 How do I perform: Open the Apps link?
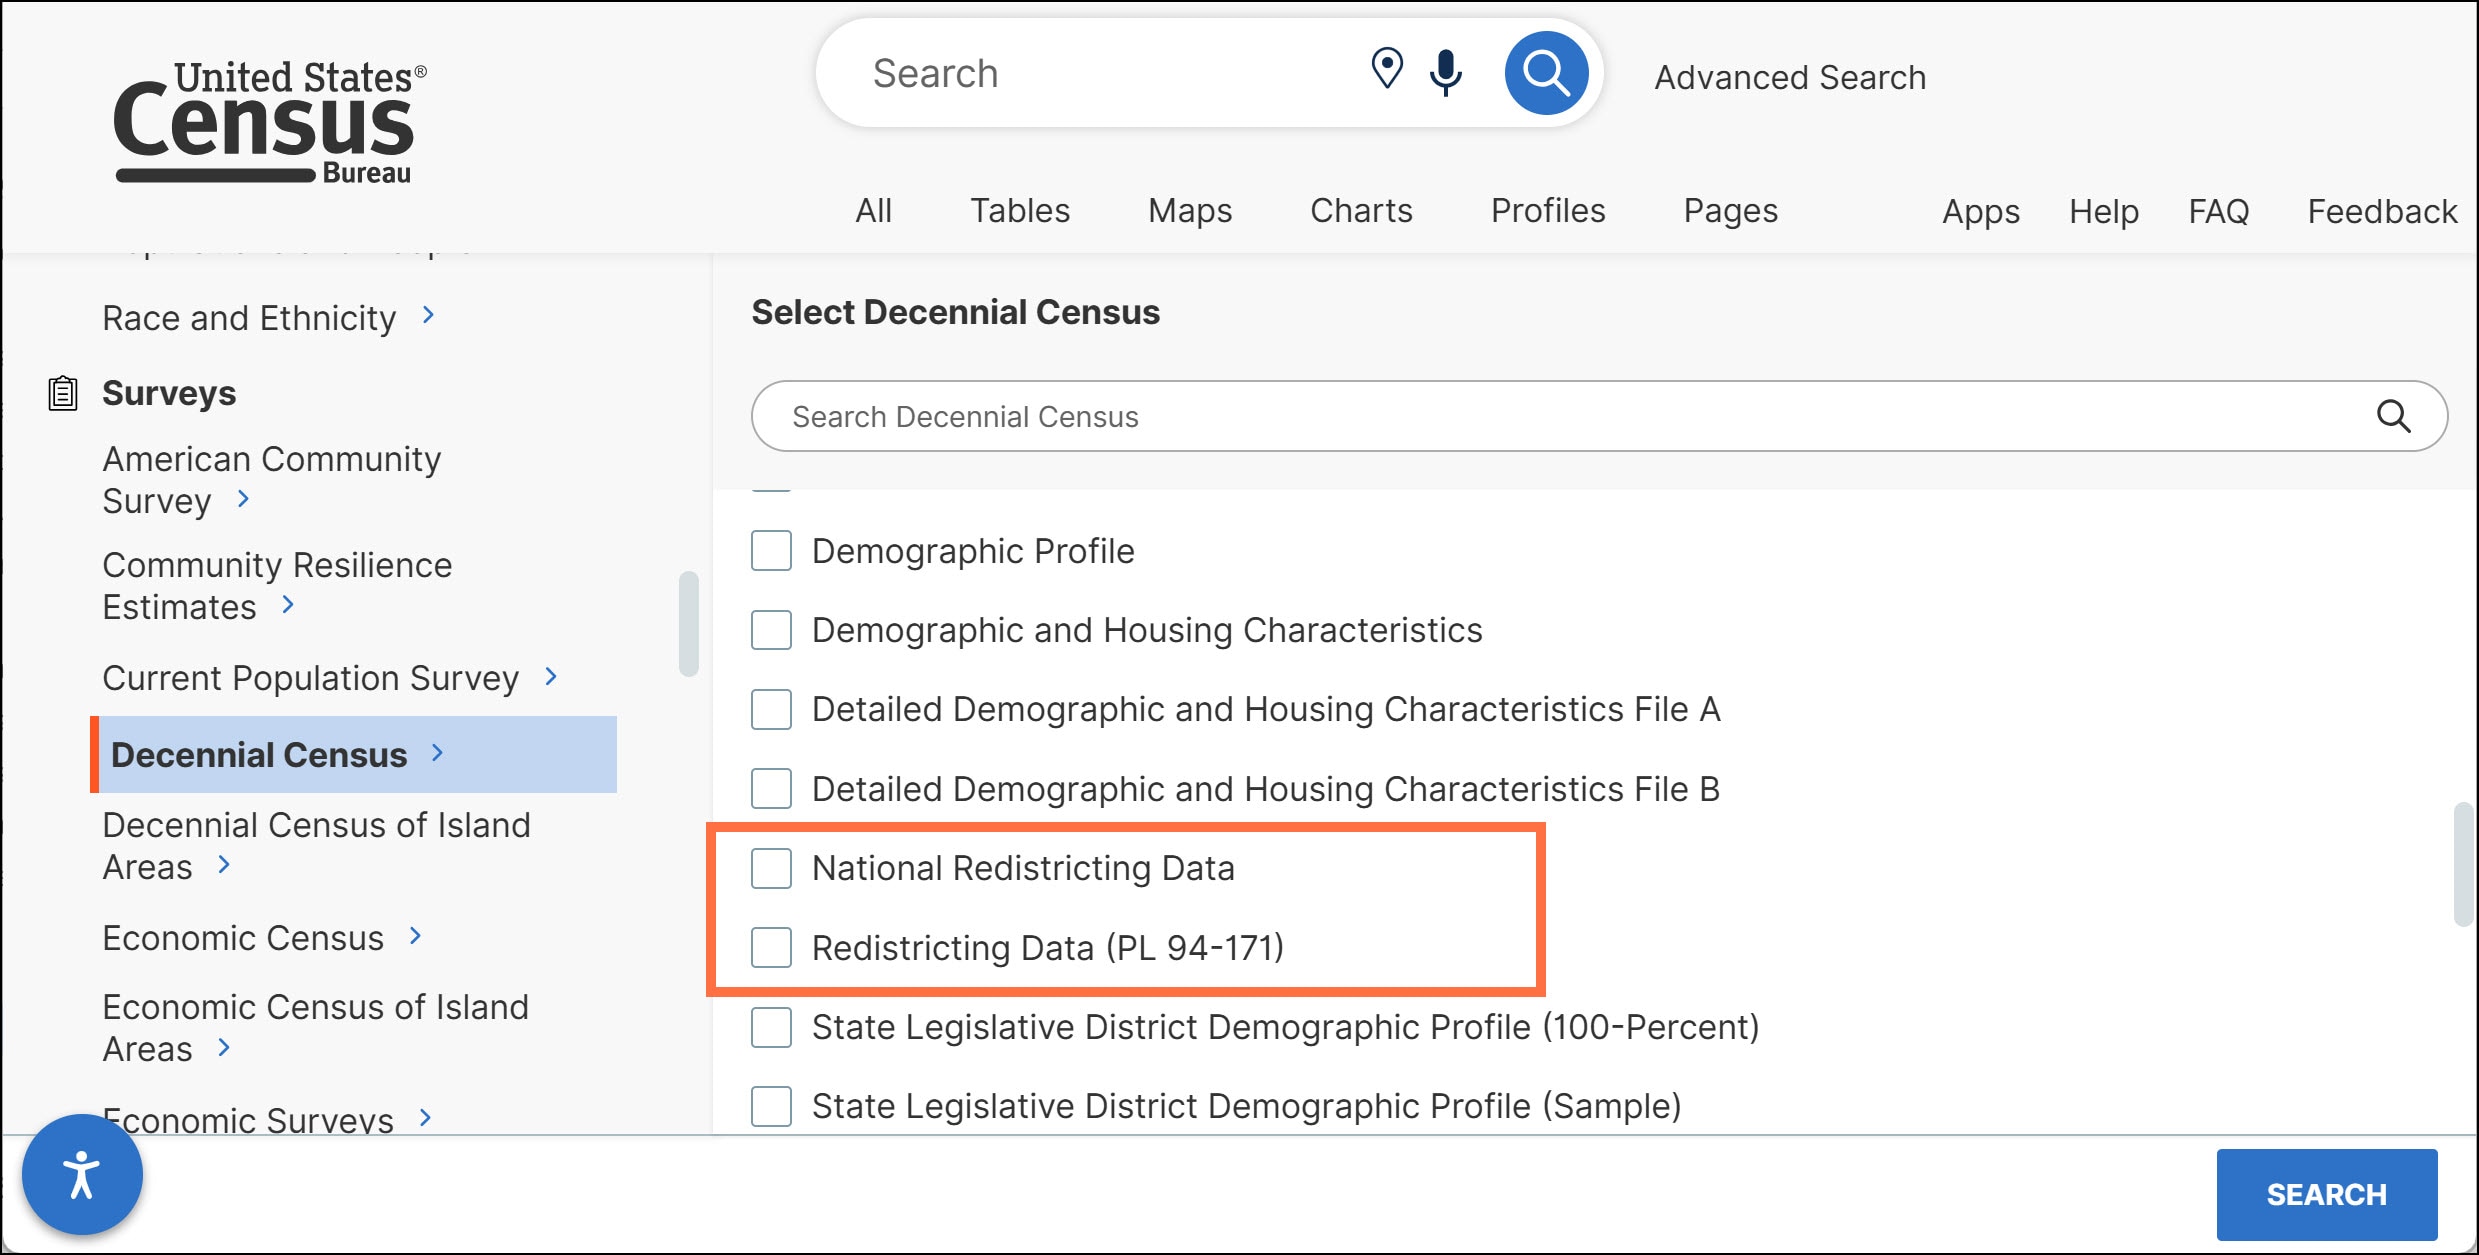[1981, 212]
